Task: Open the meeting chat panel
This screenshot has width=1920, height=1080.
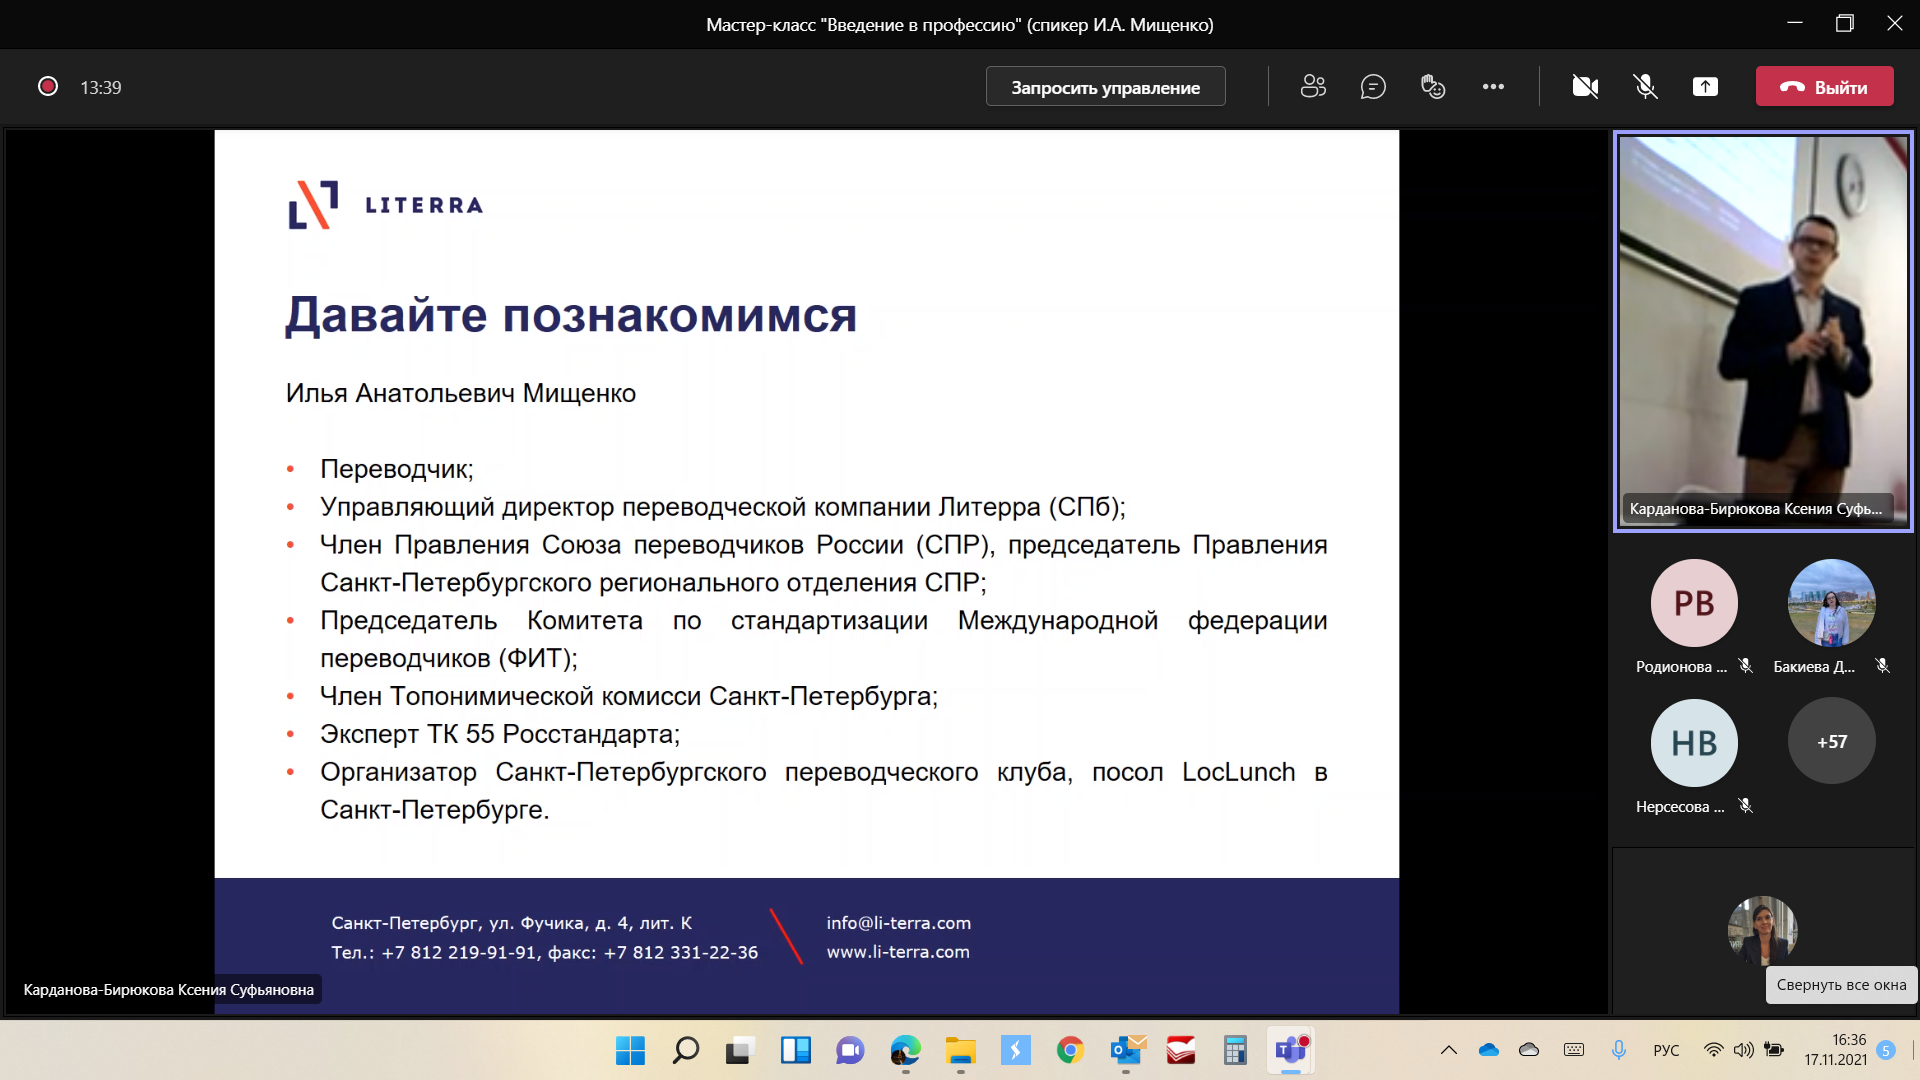Action: (1373, 87)
